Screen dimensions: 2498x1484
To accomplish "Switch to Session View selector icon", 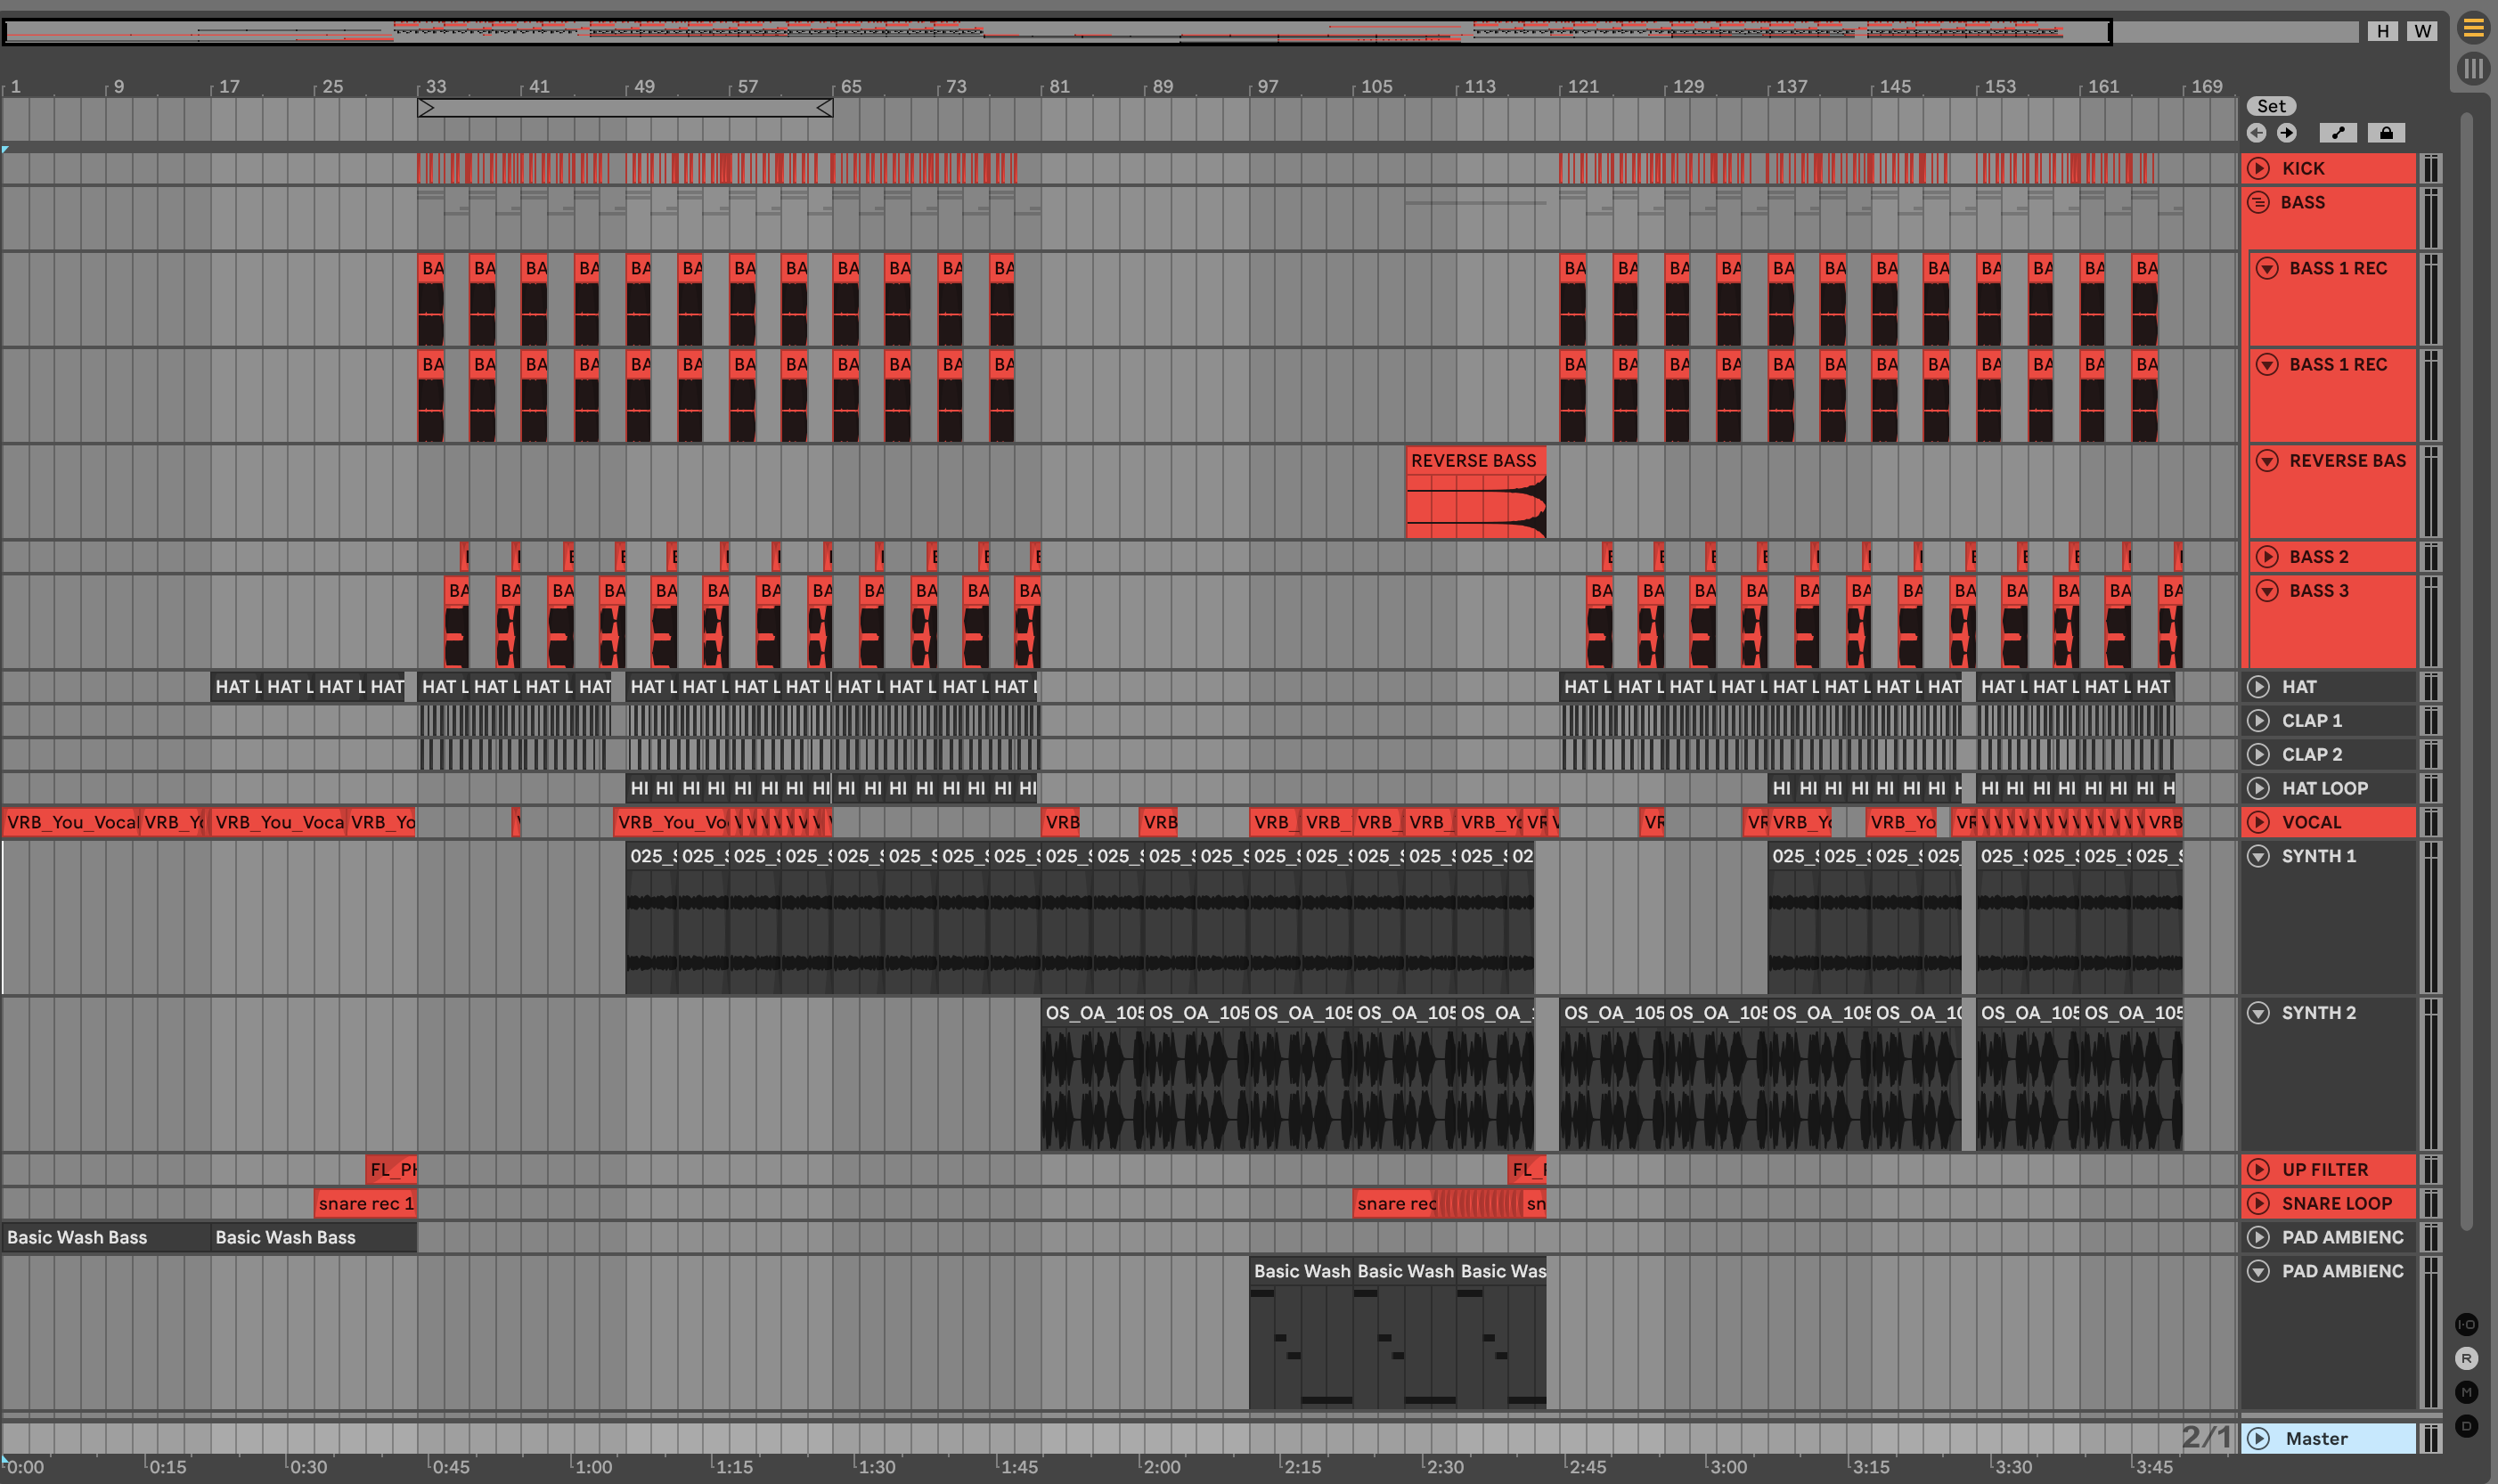I will [2473, 69].
